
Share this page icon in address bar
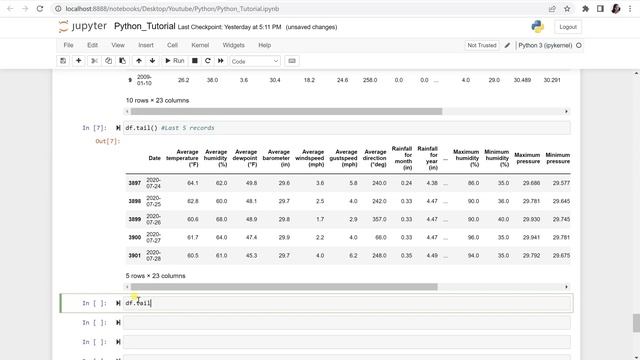pos(552,9)
